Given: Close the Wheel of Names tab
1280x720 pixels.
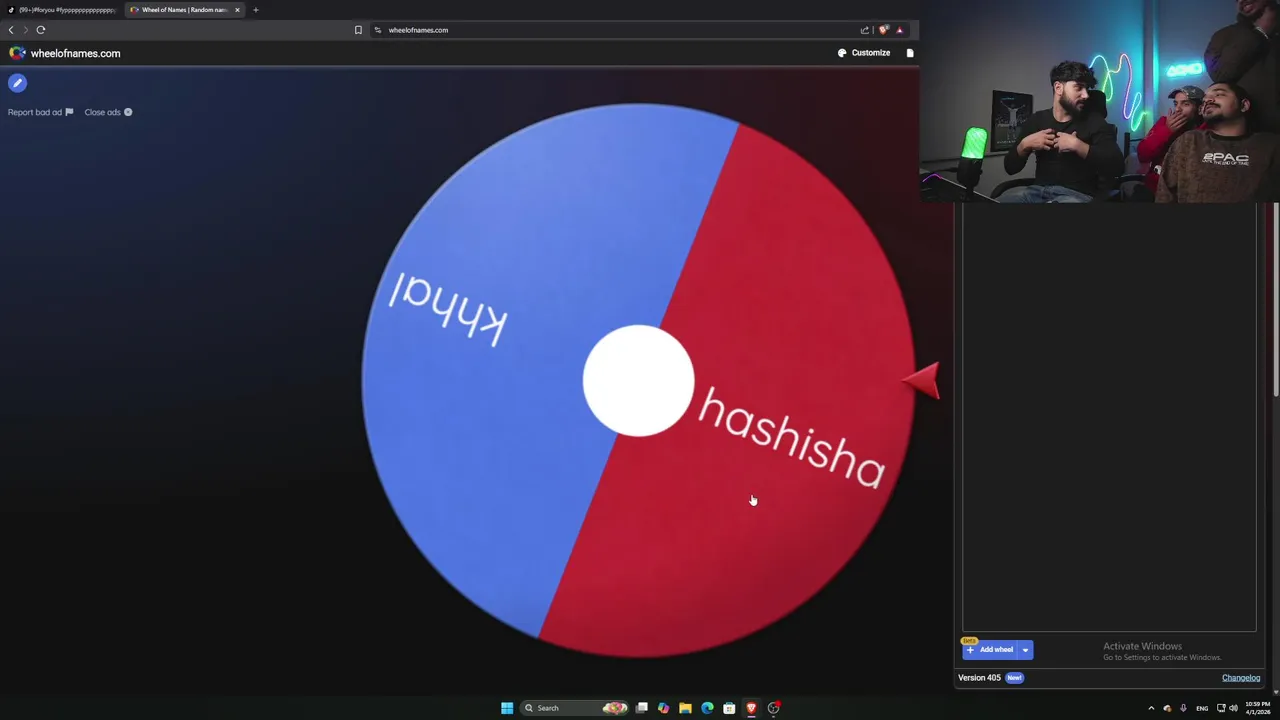Looking at the screenshot, I should tap(237, 10).
